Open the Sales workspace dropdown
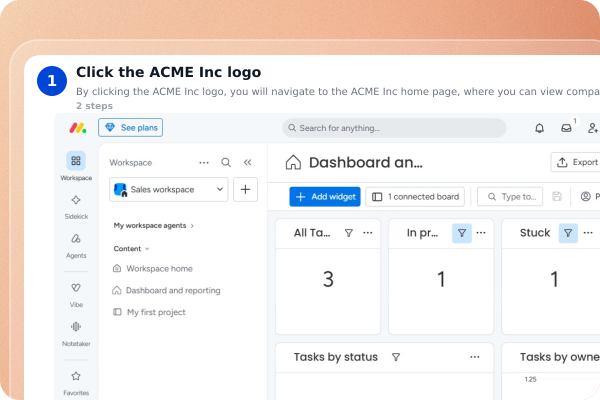 (x=169, y=189)
